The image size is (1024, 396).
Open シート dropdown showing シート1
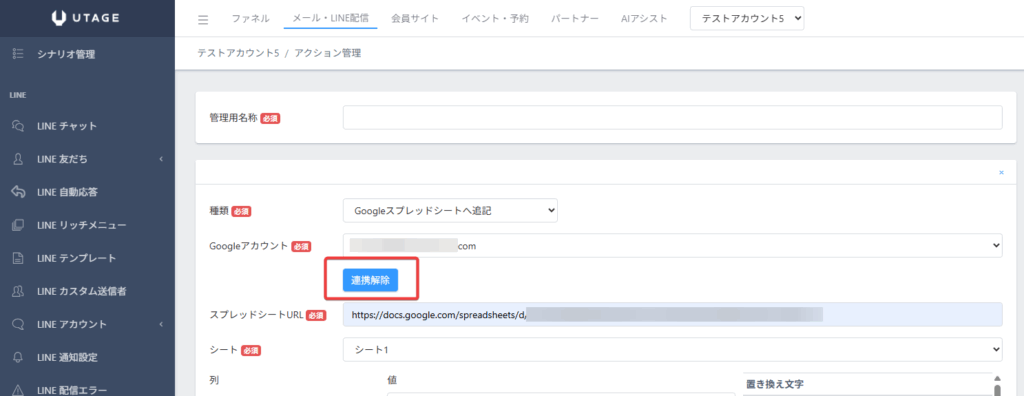click(673, 350)
